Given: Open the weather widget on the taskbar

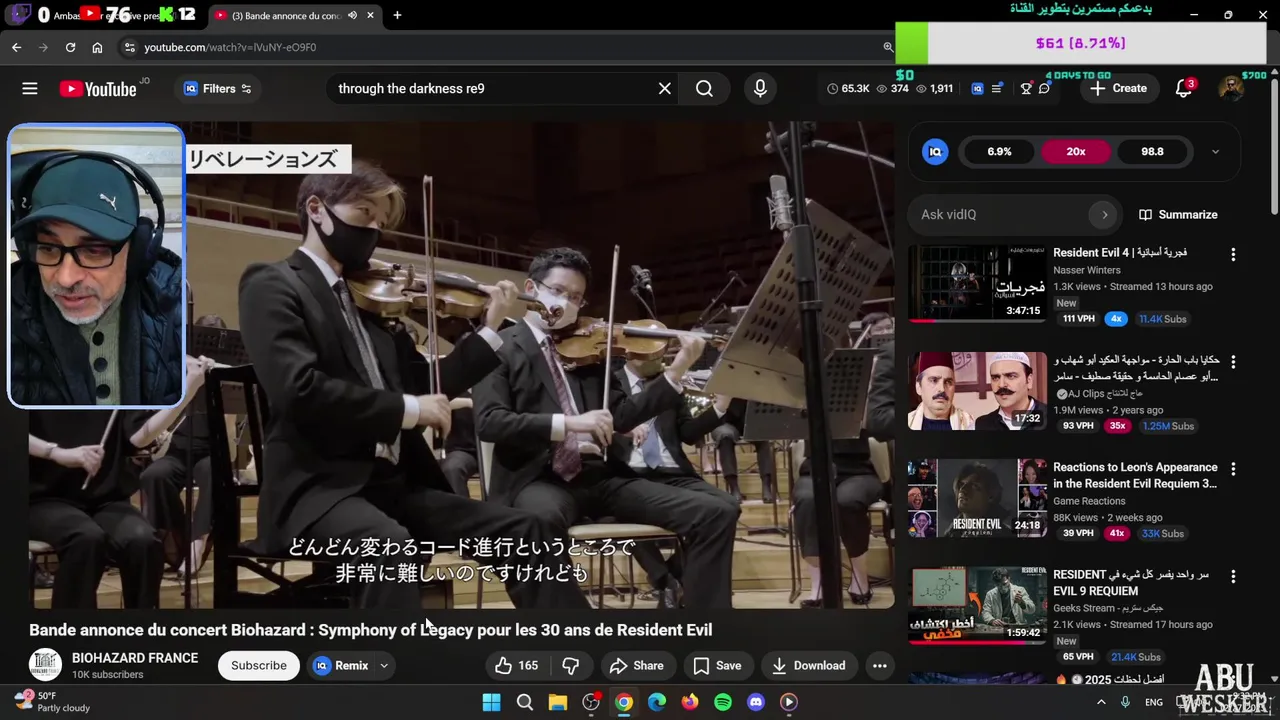Looking at the screenshot, I should [x=52, y=701].
